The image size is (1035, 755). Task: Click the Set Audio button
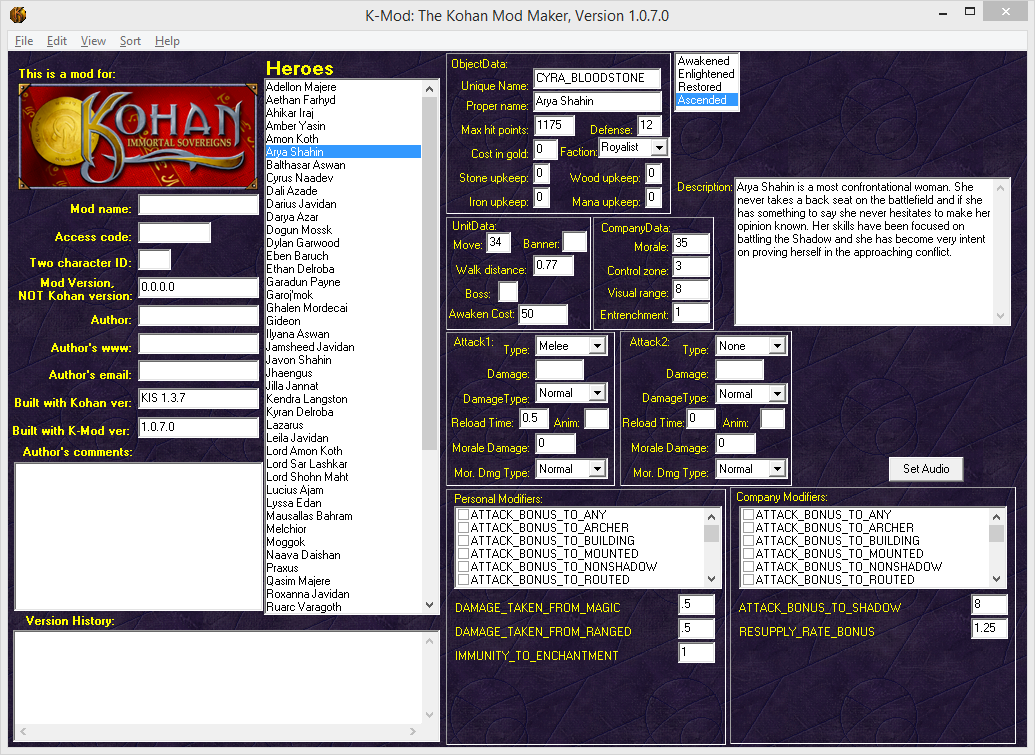tap(926, 469)
